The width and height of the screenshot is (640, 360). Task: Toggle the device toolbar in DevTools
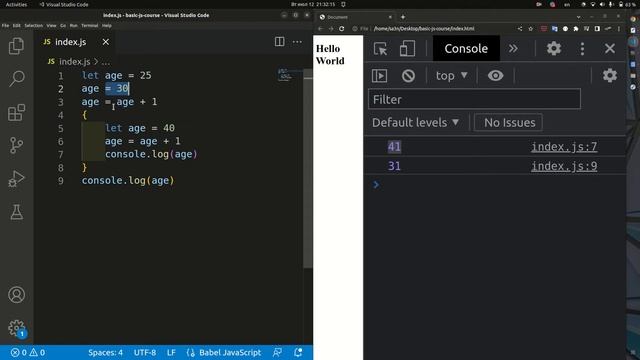[x=407, y=49]
